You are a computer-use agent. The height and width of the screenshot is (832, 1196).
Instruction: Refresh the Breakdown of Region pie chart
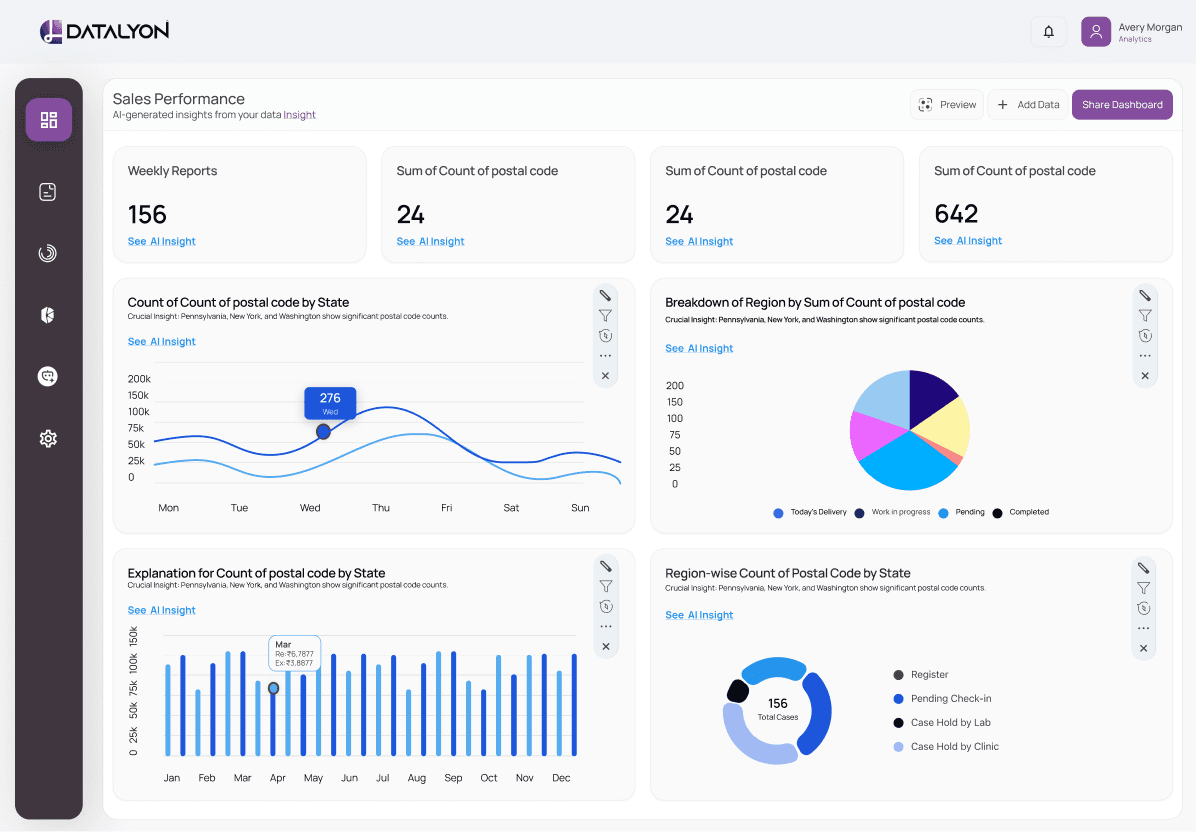pyautogui.click(x=1145, y=336)
